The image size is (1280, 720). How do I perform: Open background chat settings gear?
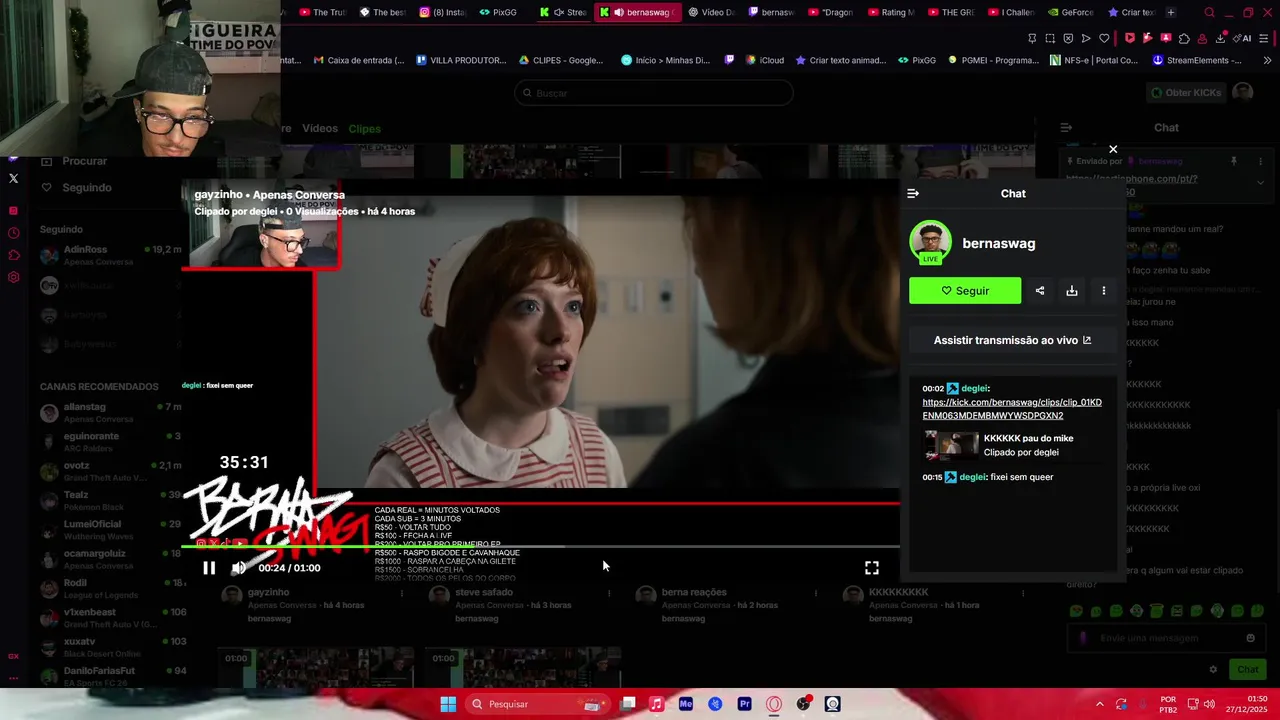(x=1213, y=669)
